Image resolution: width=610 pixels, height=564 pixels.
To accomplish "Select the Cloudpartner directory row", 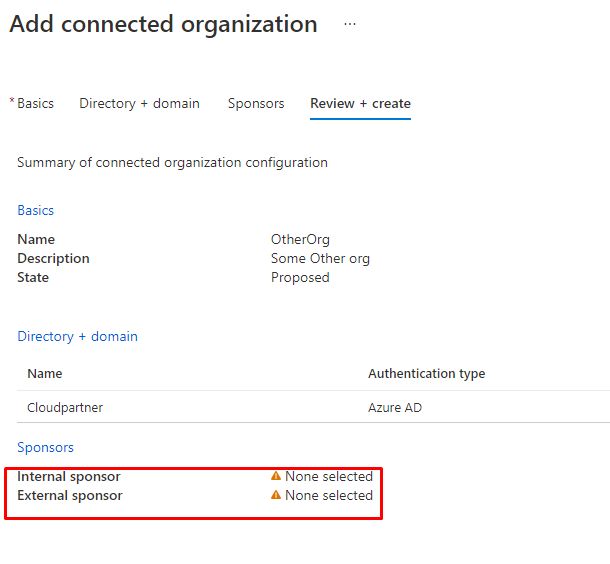I will coord(65,407).
